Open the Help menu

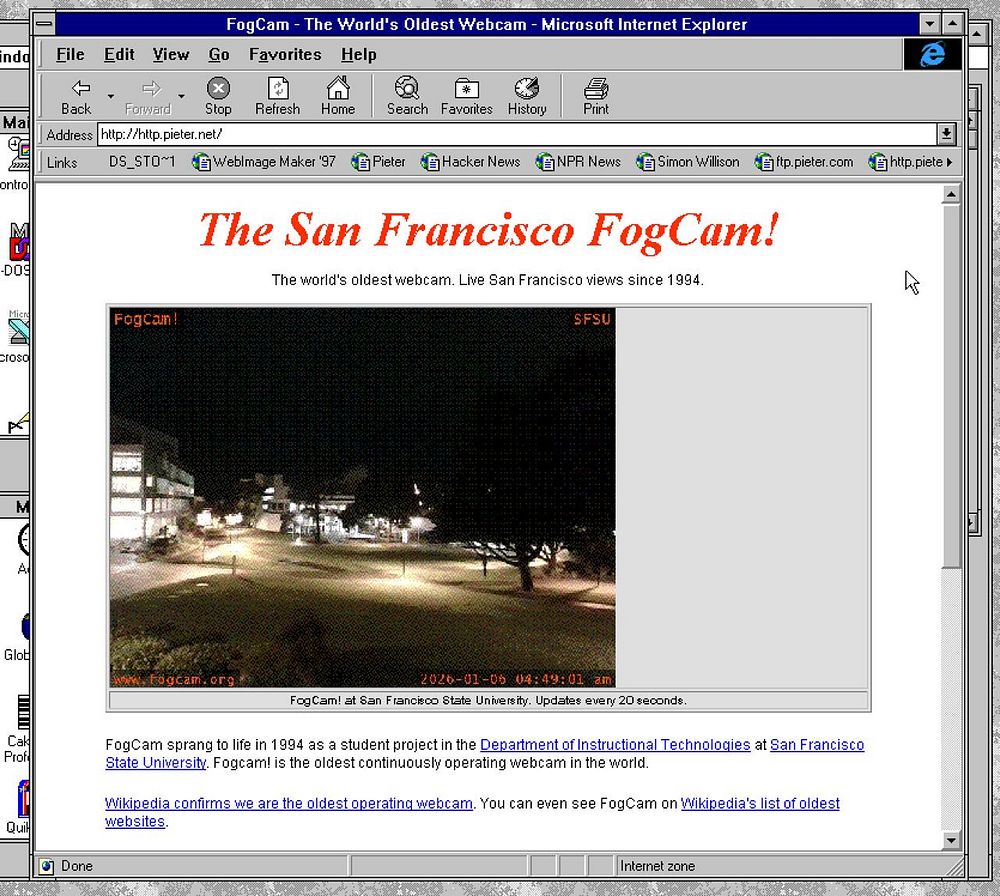coord(358,55)
